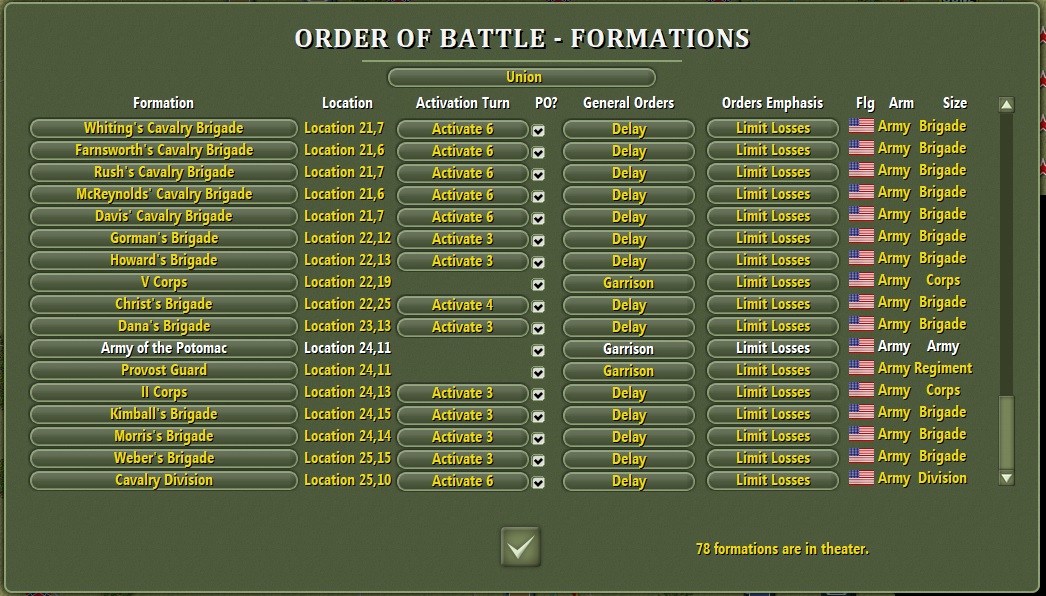Uncheck PO for Army of the Potomac
The height and width of the screenshot is (596, 1046).
[x=538, y=348]
